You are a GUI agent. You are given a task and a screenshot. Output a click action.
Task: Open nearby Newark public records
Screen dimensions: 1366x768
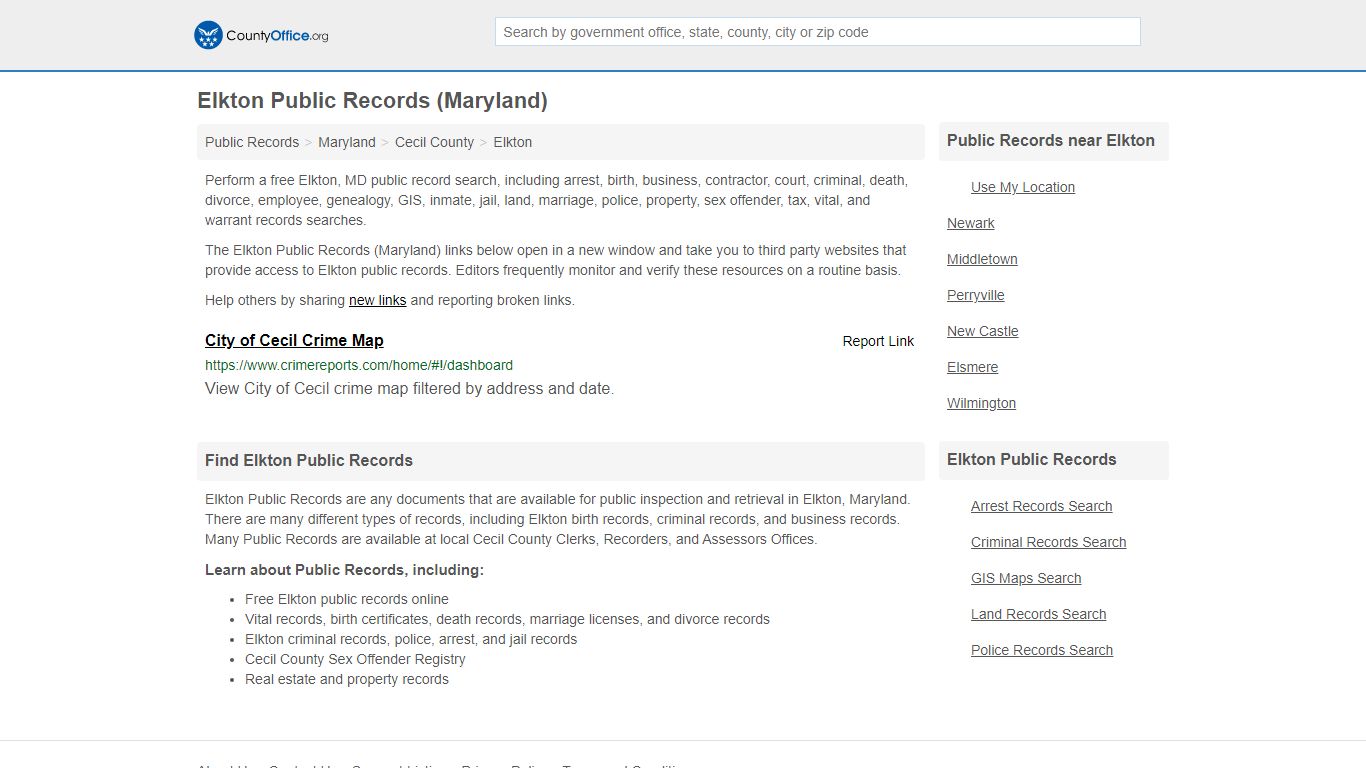click(x=970, y=223)
